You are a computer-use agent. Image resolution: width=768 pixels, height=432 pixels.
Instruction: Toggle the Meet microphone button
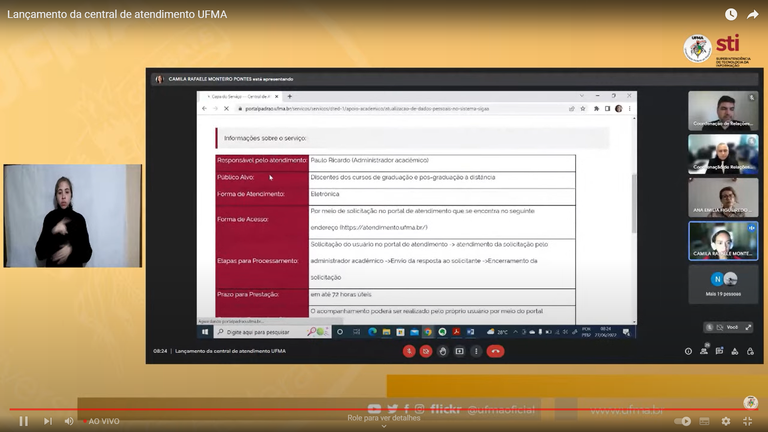(409, 351)
